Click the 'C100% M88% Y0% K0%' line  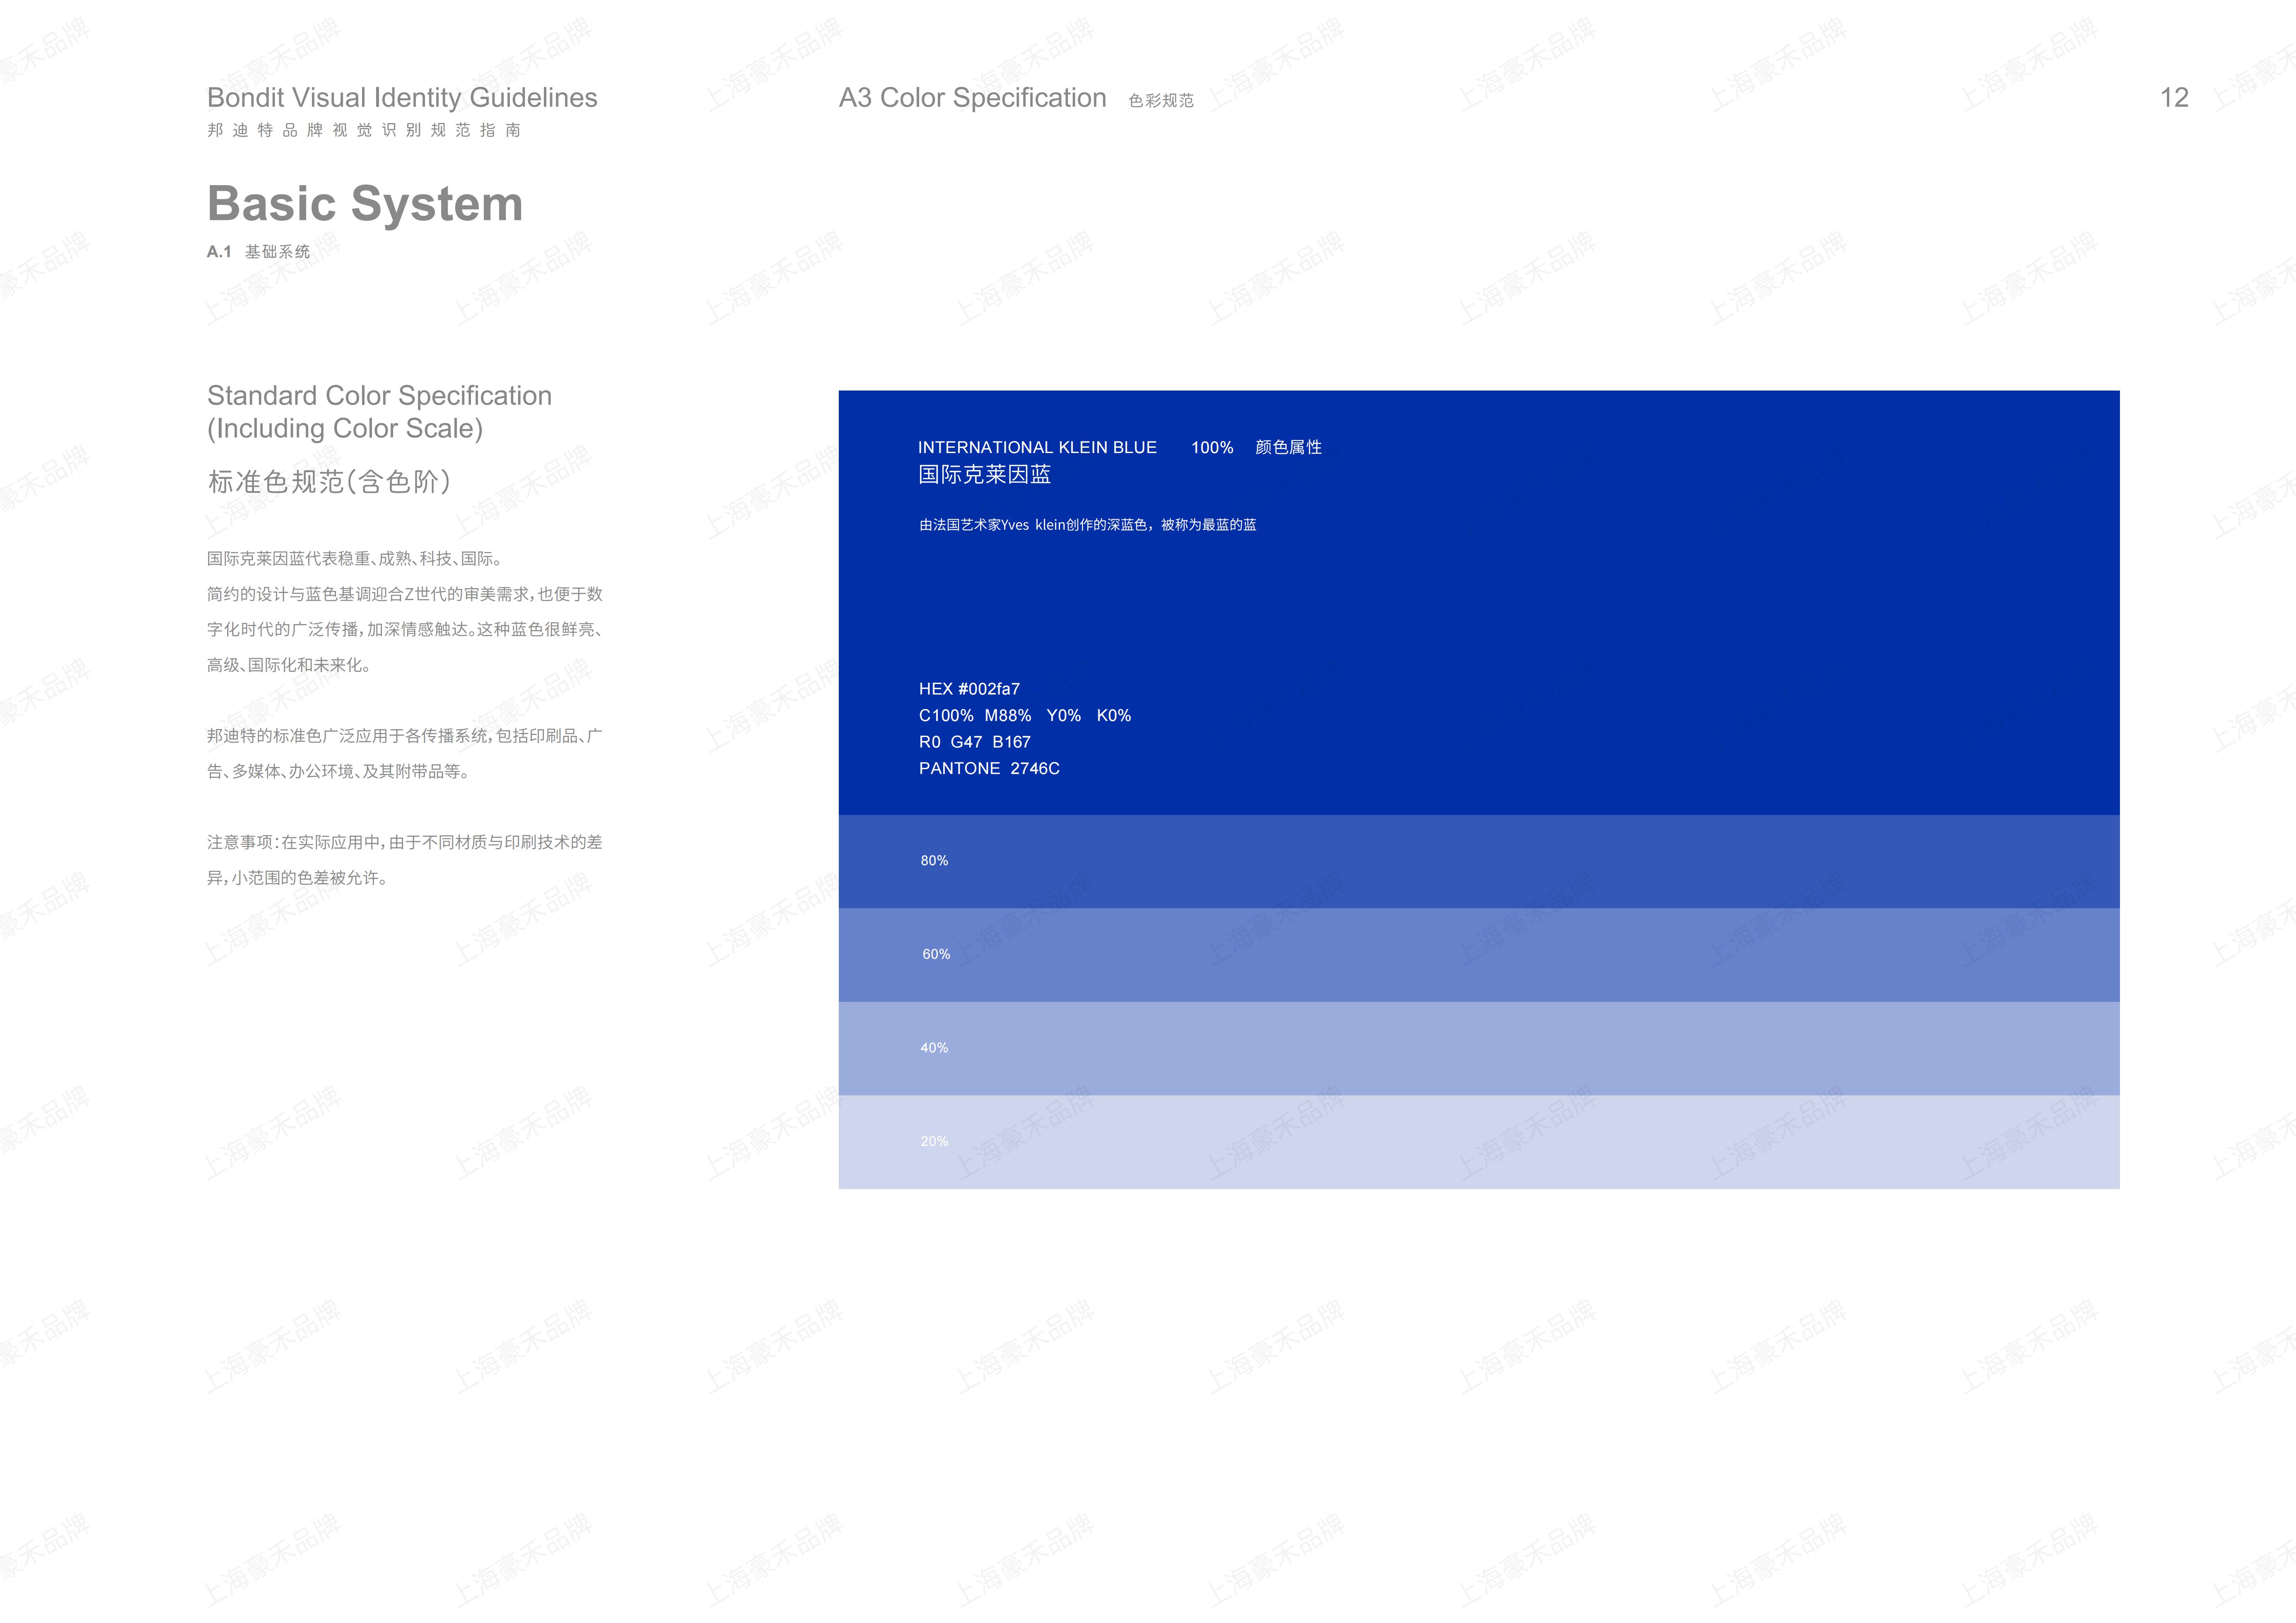tap(1025, 716)
